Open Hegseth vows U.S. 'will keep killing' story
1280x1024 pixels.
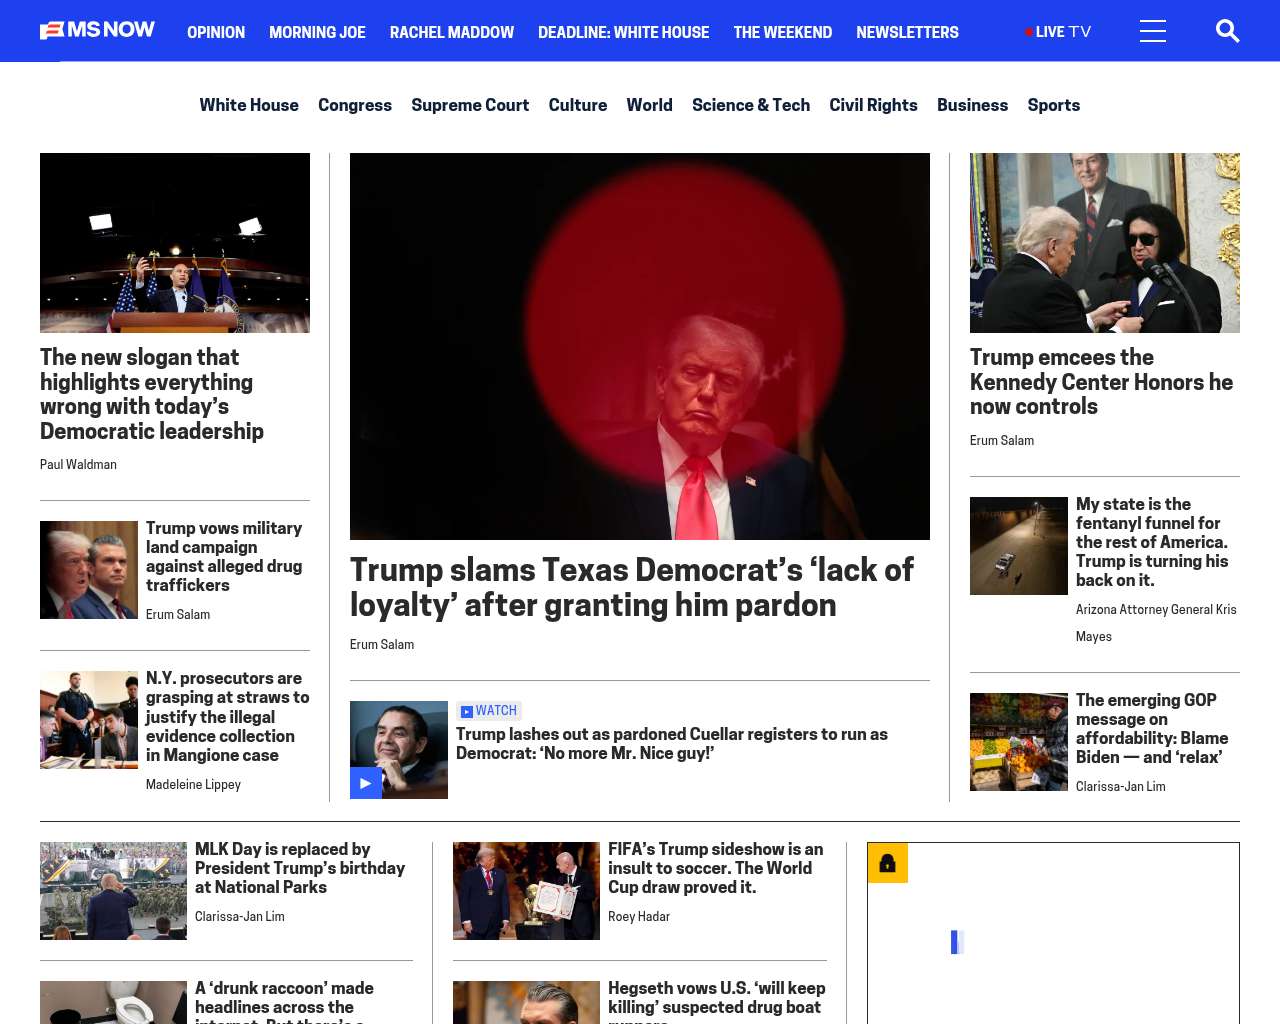coord(717,1001)
